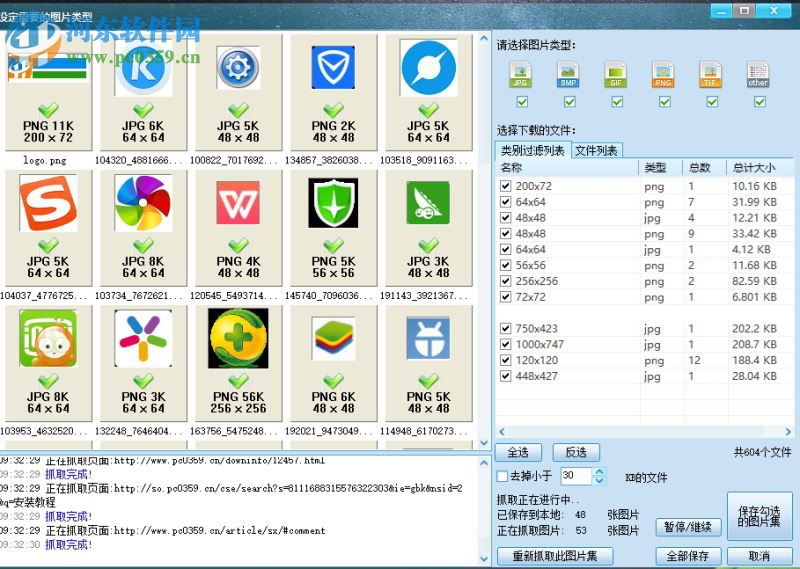The height and width of the screenshot is (569, 800).
Task: Increase the KB size spinner value
Action: [x=599, y=472]
